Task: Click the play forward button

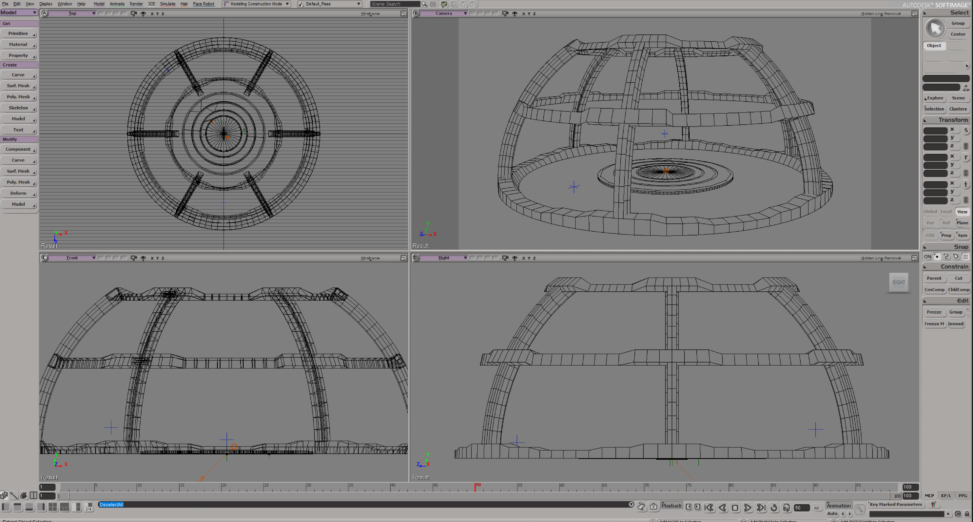Action: click(748, 507)
